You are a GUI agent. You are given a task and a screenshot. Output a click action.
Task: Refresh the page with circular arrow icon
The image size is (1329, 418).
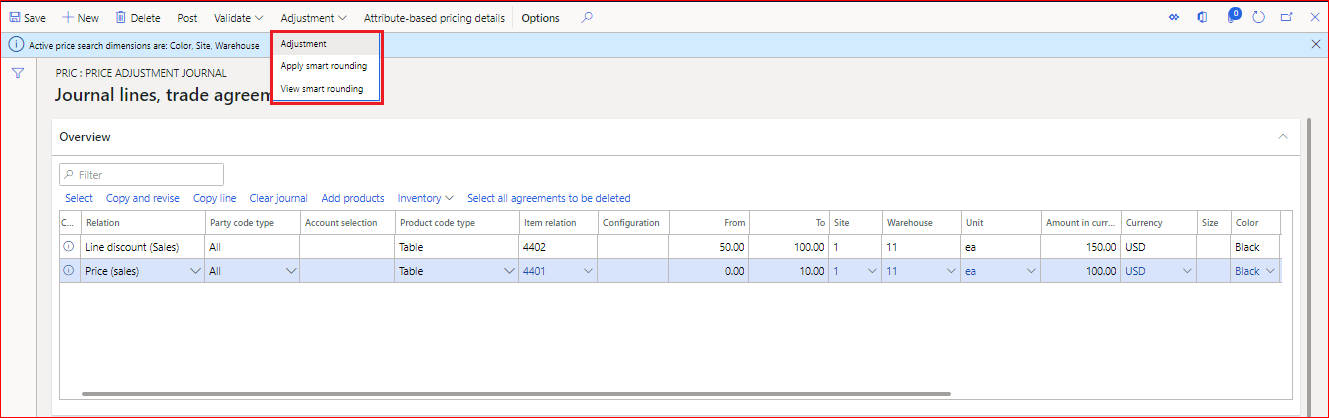point(1259,18)
